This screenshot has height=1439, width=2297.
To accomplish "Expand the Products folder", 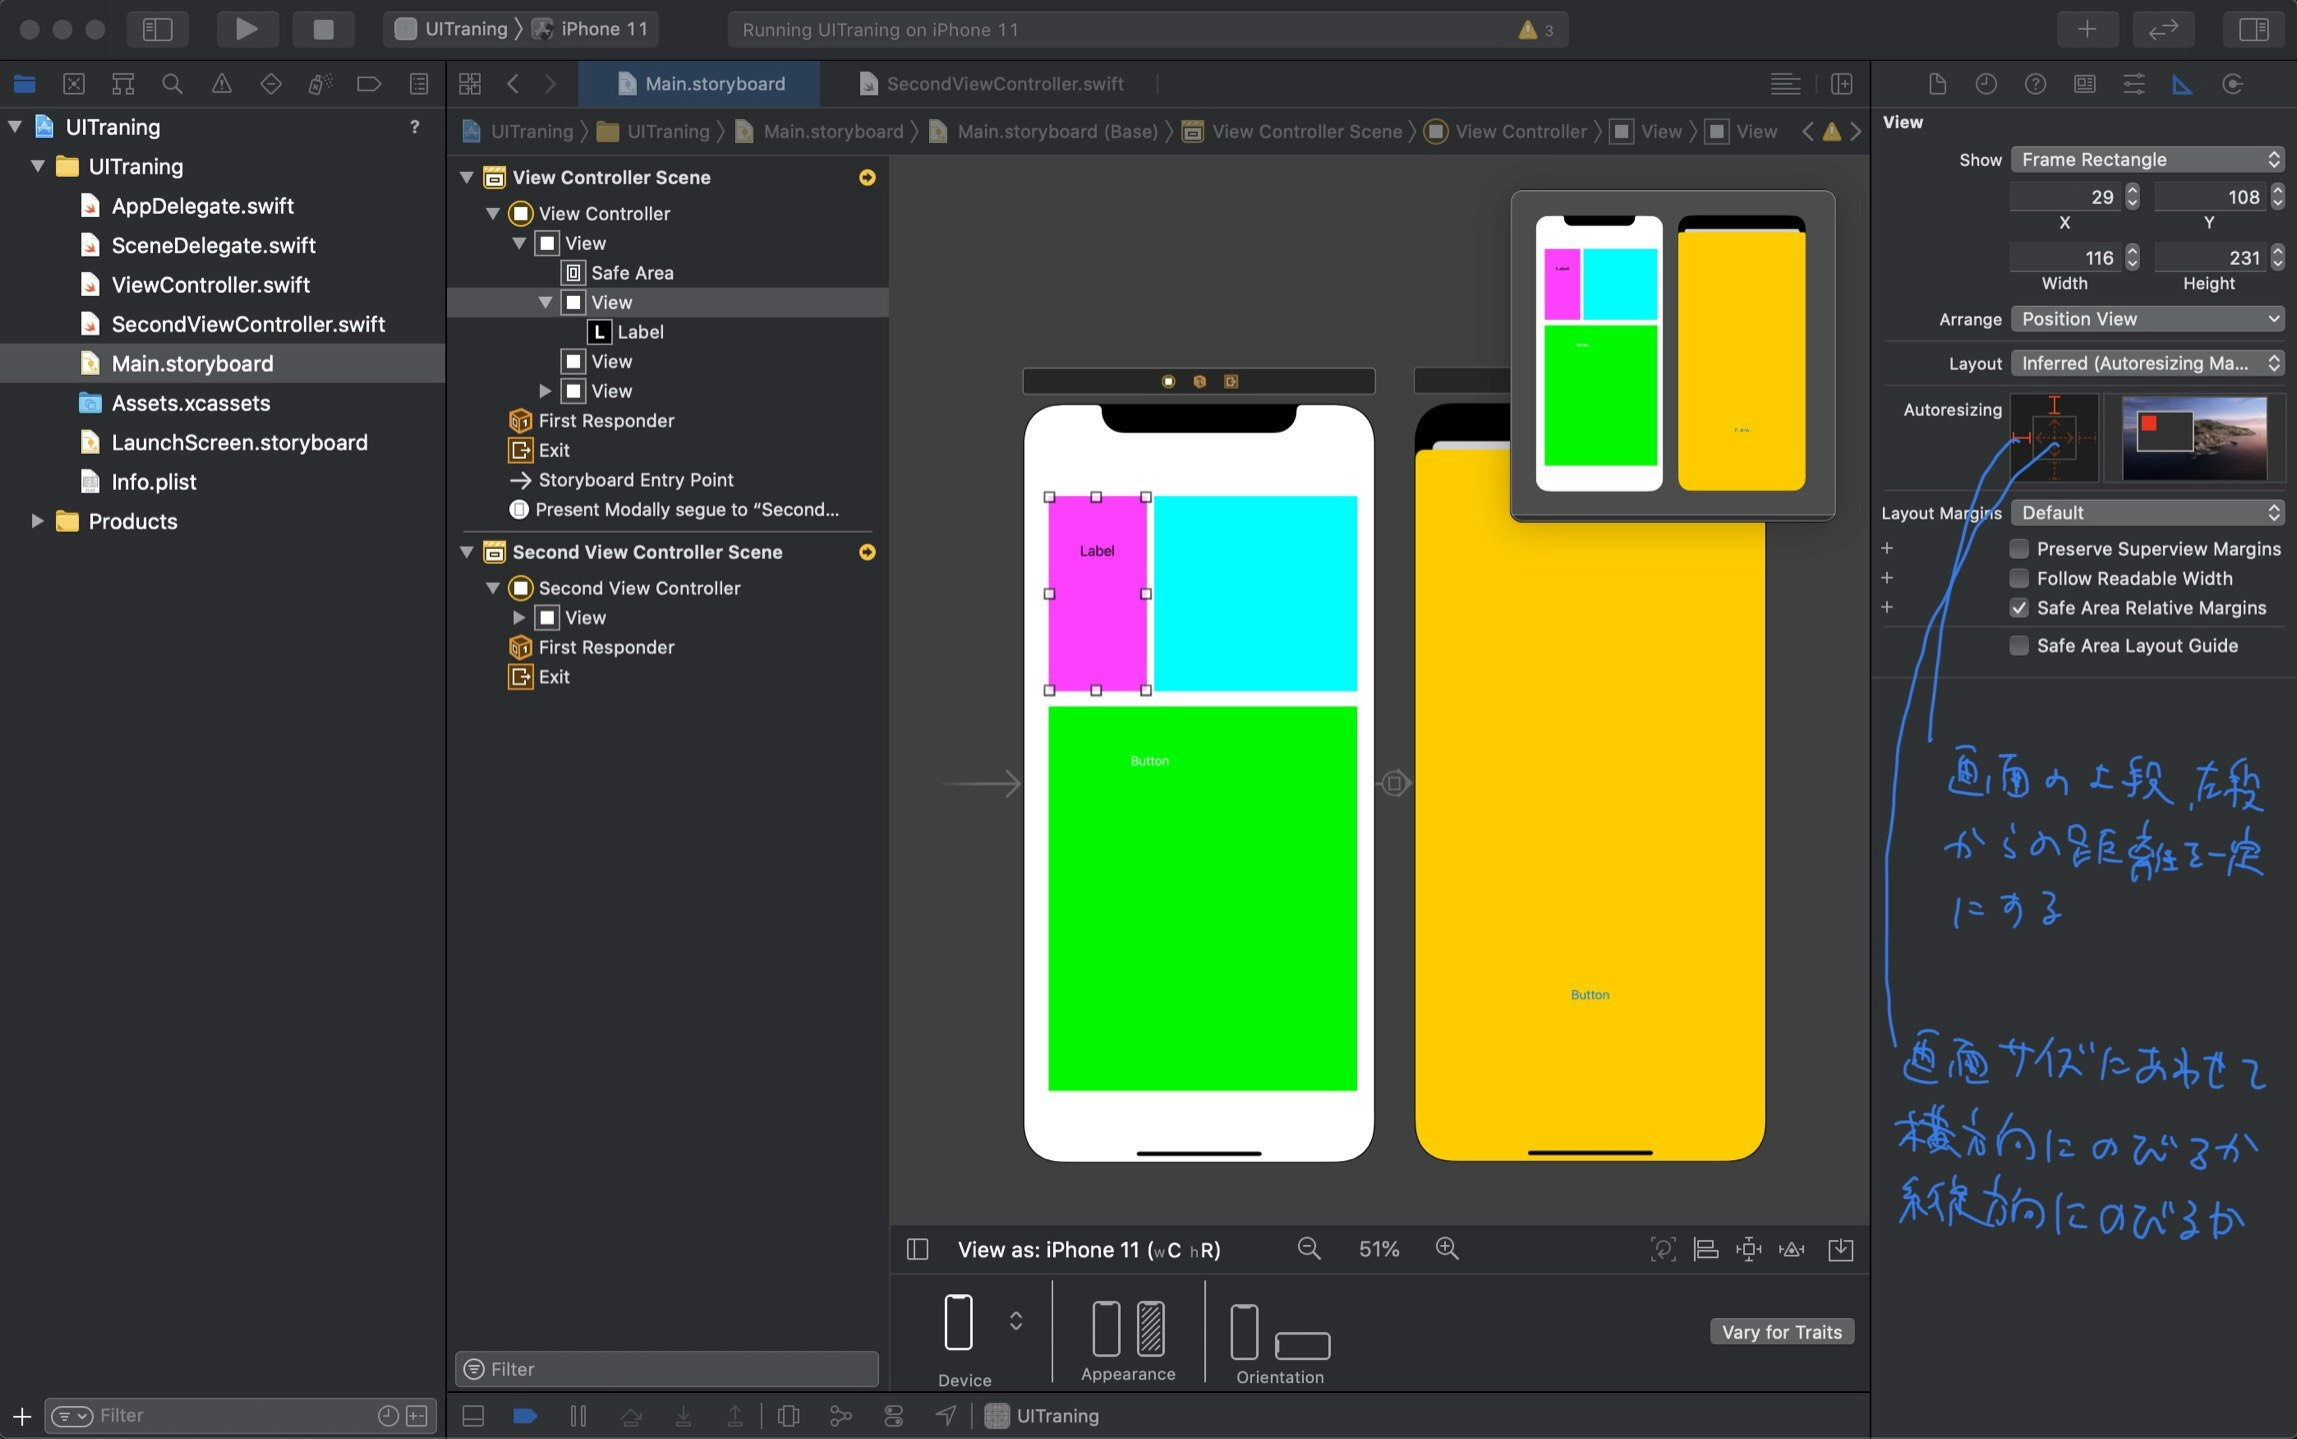I will coord(37,521).
